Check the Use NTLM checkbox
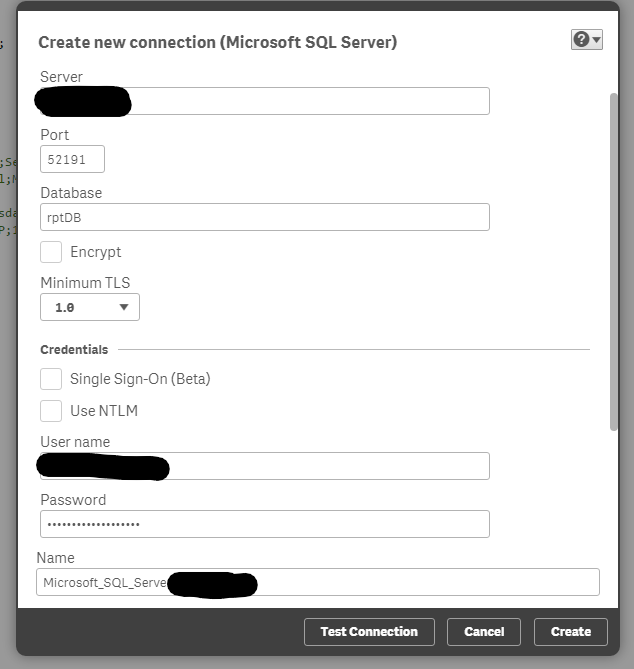 (51, 410)
